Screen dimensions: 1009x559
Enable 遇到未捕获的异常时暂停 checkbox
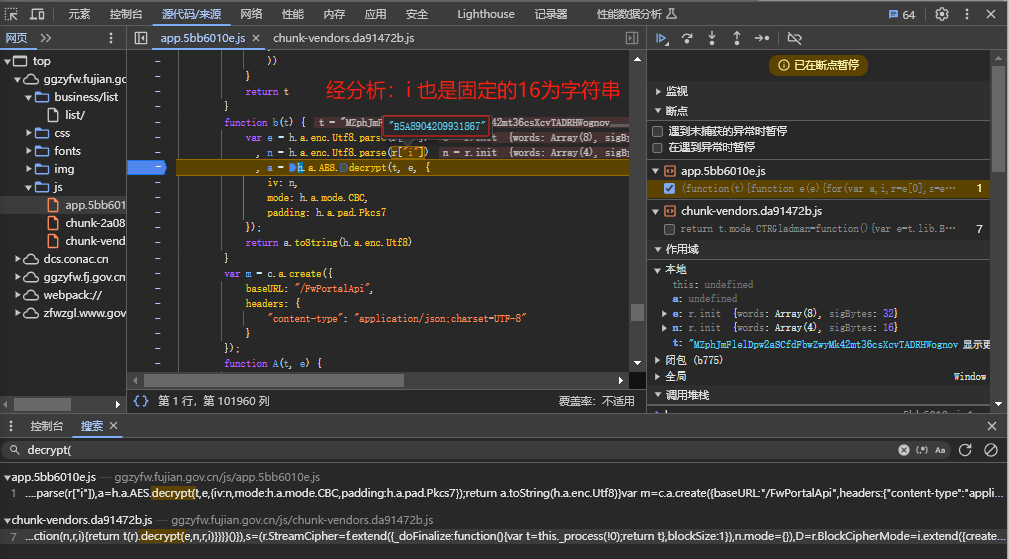(x=657, y=131)
